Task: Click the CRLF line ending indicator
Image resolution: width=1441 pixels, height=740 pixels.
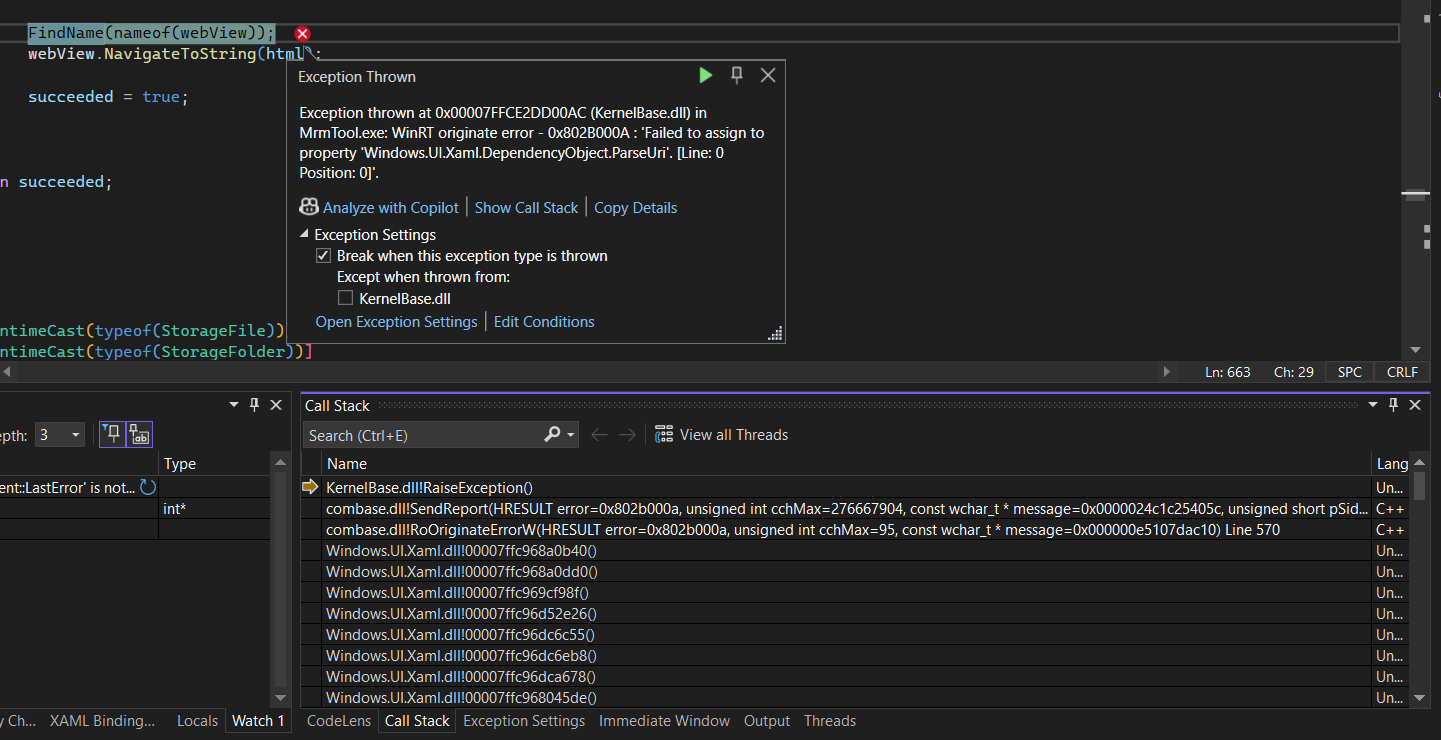Action: [1402, 372]
